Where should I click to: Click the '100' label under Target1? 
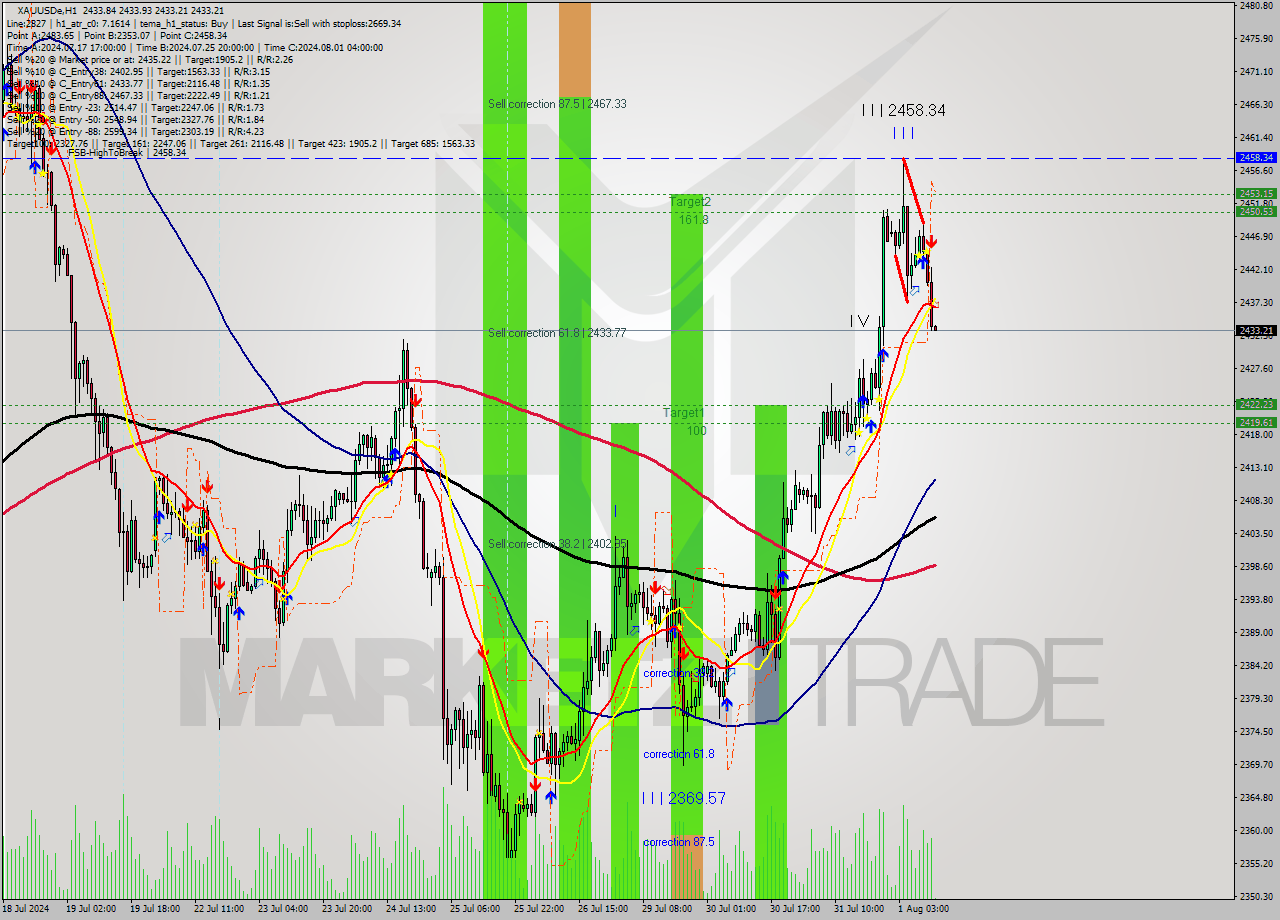pyautogui.click(x=696, y=430)
